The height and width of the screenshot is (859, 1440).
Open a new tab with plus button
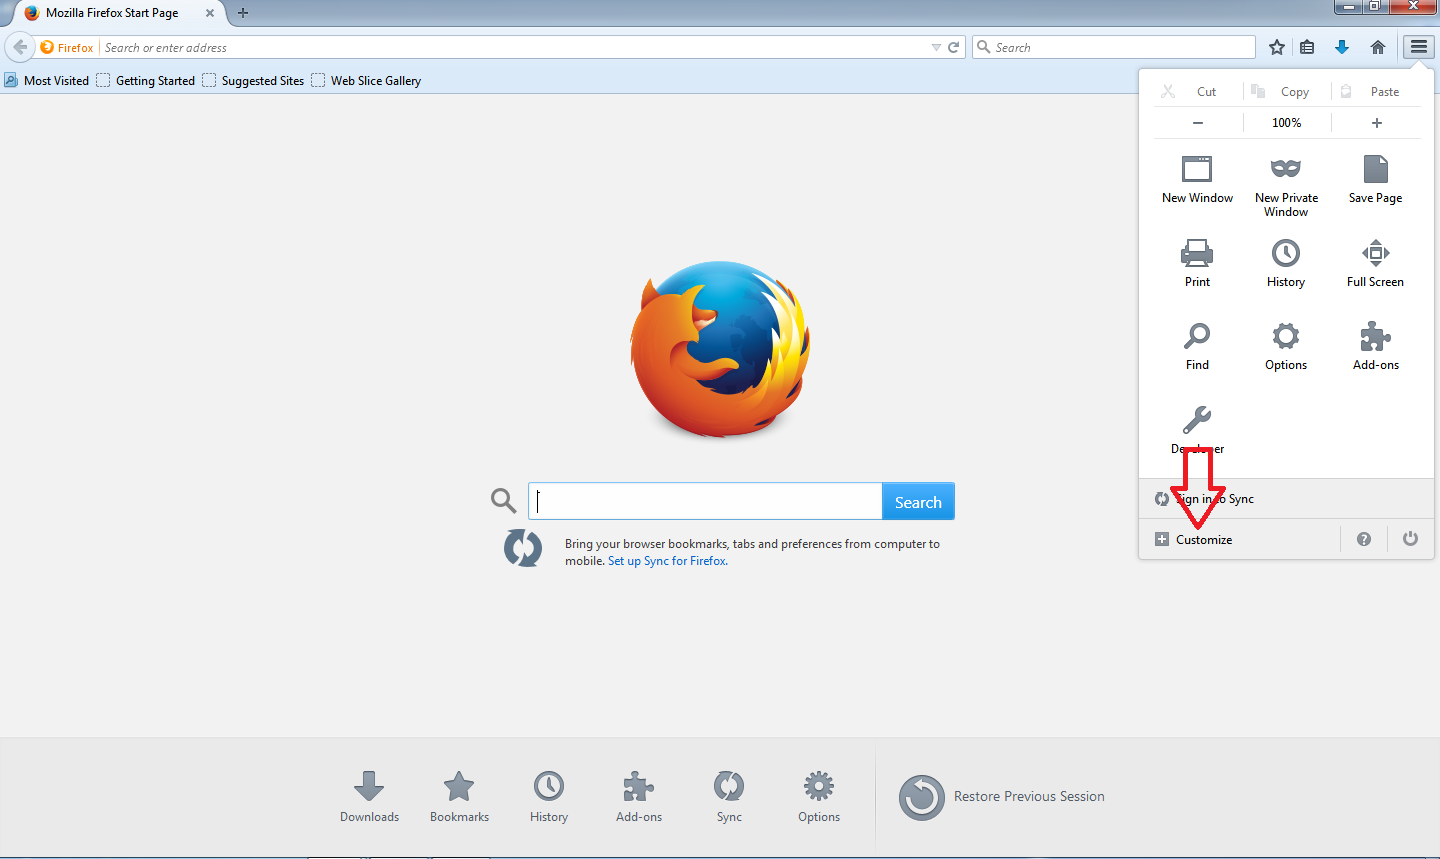click(243, 13)
